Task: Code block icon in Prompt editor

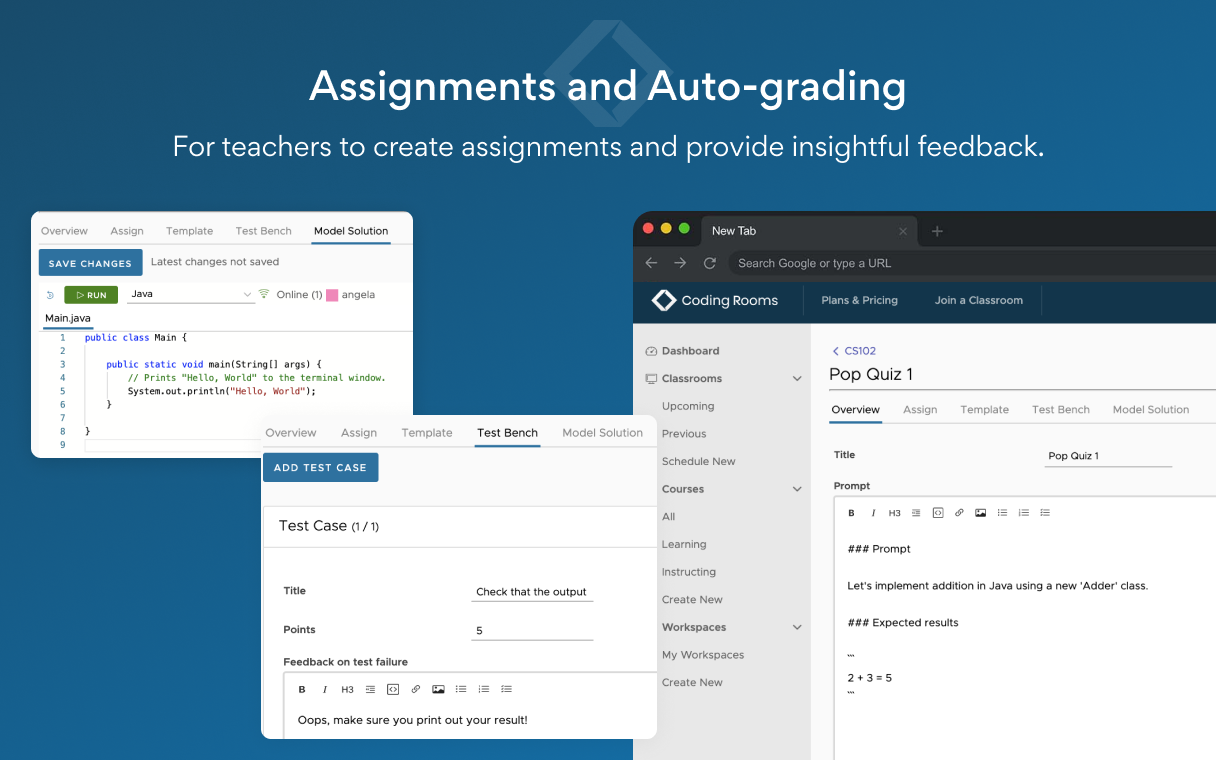Action: [x=938, y=513]
